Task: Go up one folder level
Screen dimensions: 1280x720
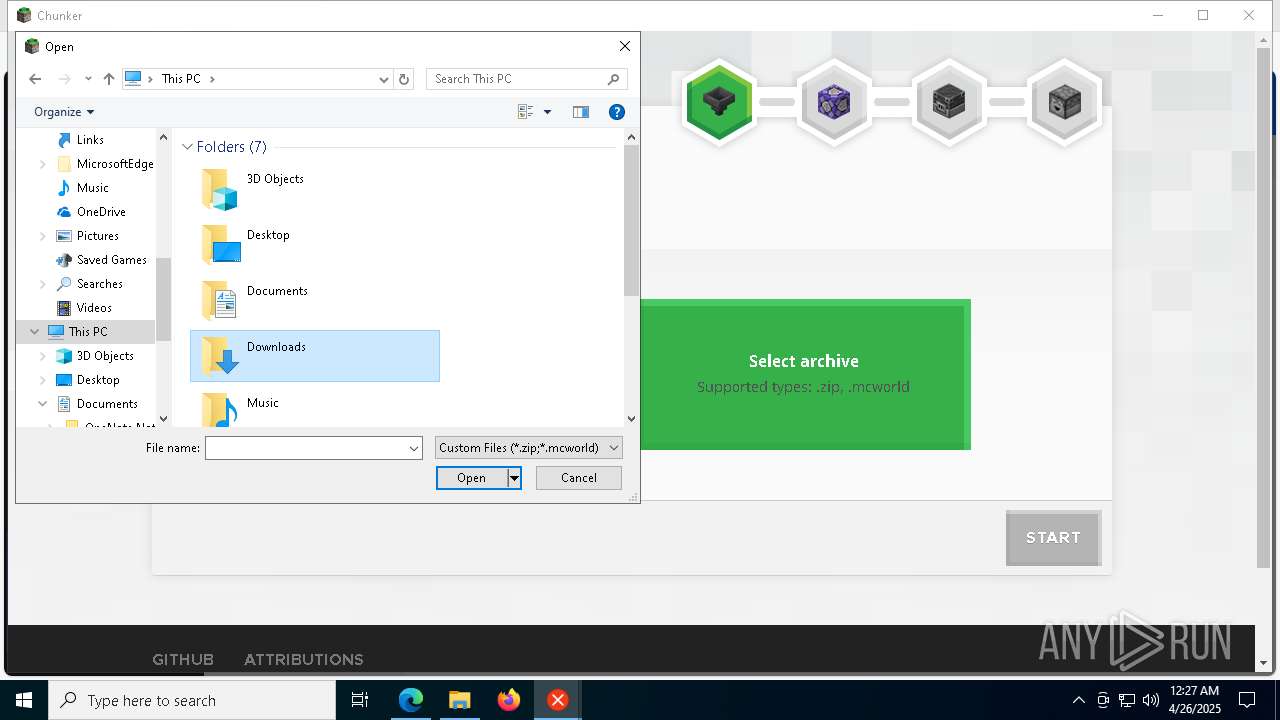Action: pos(109,79)
